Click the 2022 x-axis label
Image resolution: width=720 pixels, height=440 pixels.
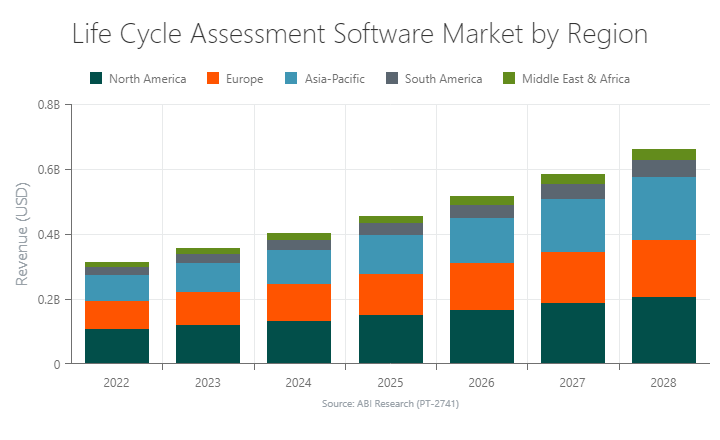[x=116, y=383]
